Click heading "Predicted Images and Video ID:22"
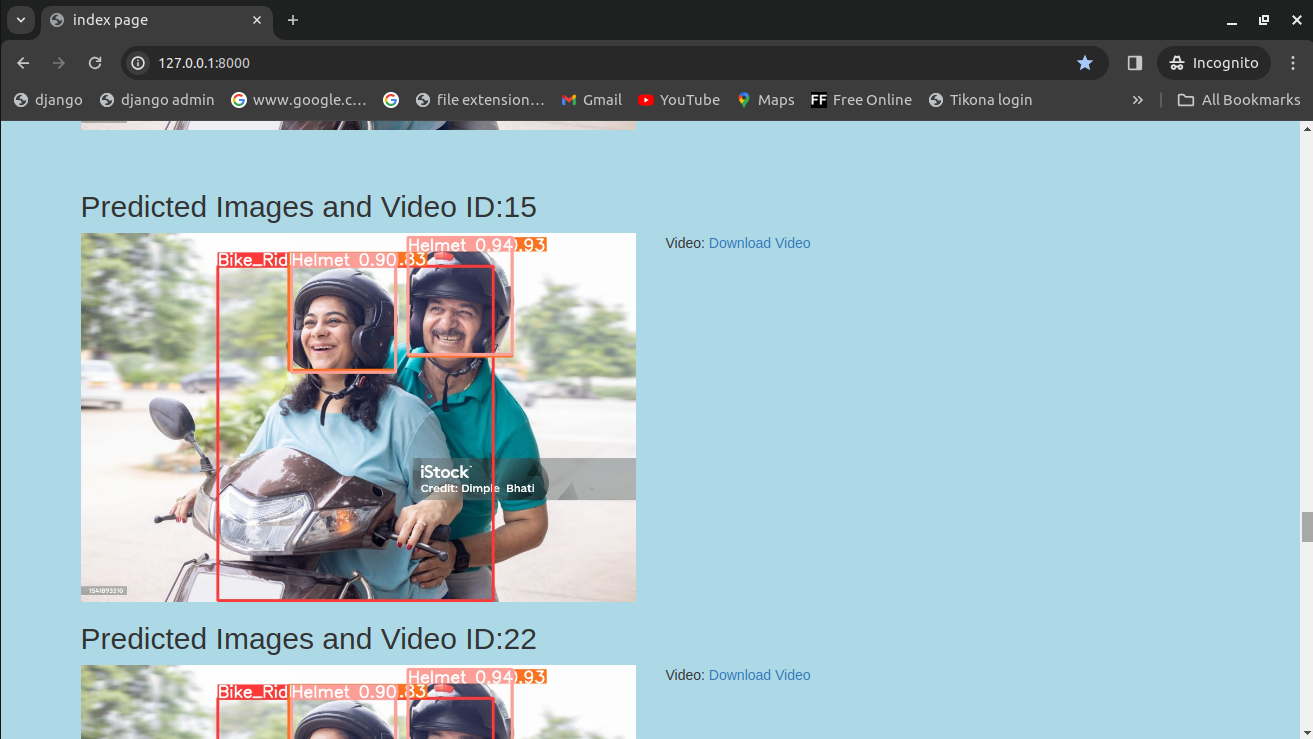The height and width of the screenshot is (739, 1313). click(x=309, y=639)
